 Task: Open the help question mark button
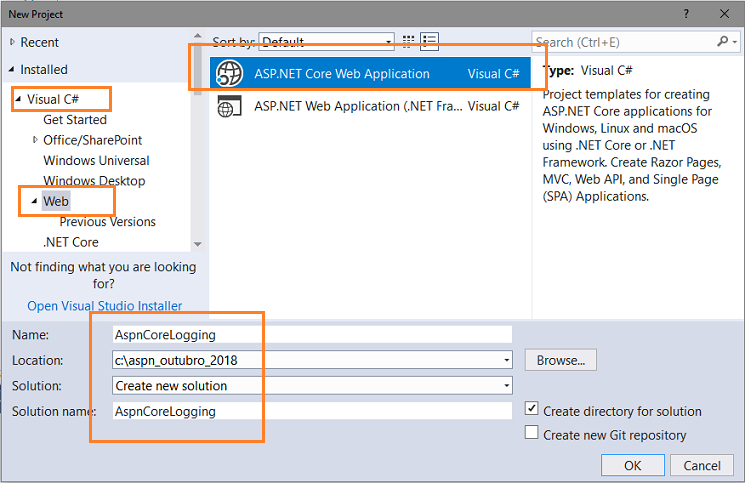pos(686,14)
